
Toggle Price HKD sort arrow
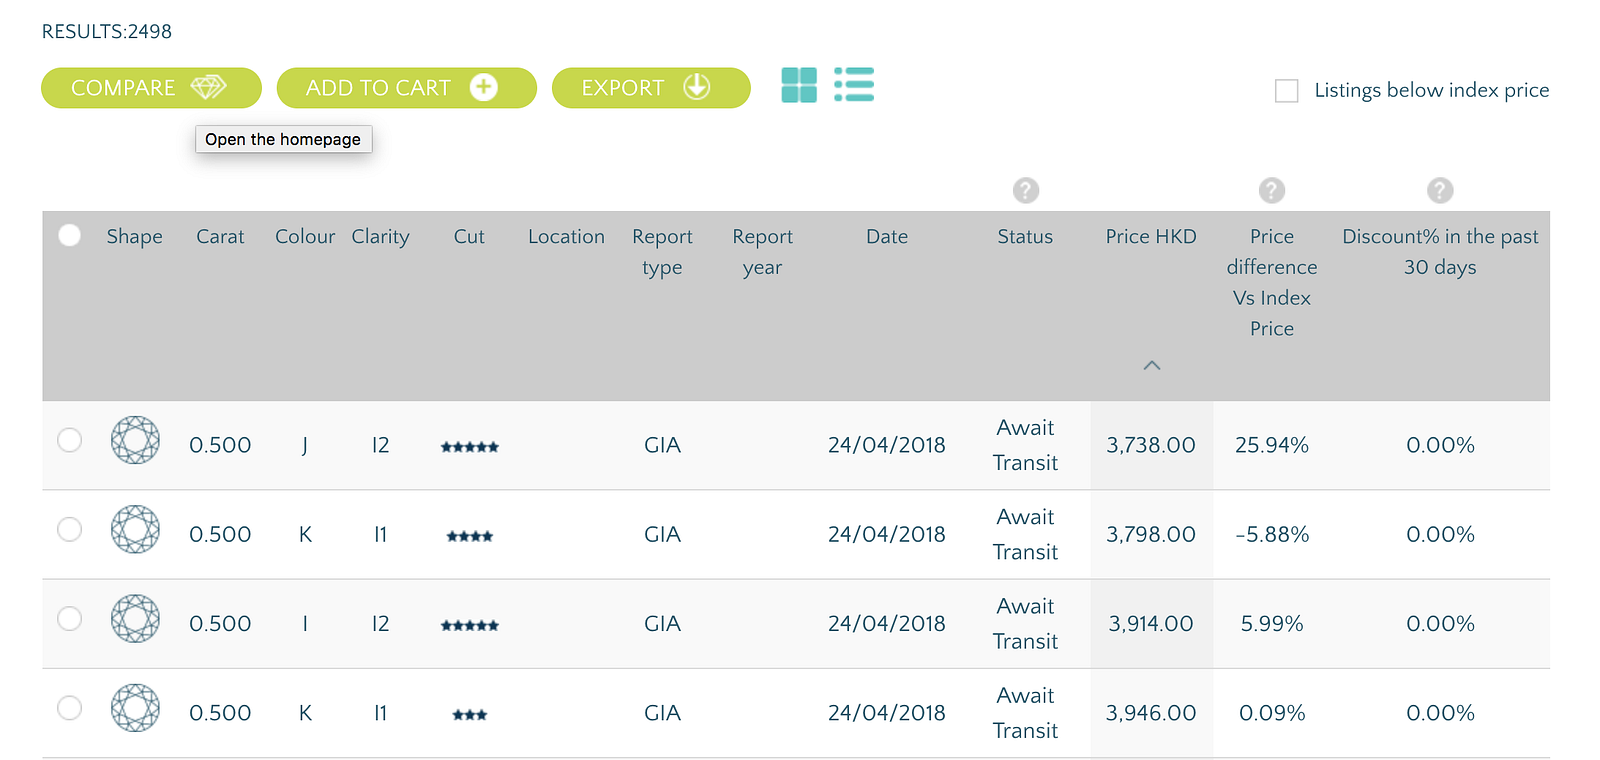pyautogui.click(x=1151, y=366)
